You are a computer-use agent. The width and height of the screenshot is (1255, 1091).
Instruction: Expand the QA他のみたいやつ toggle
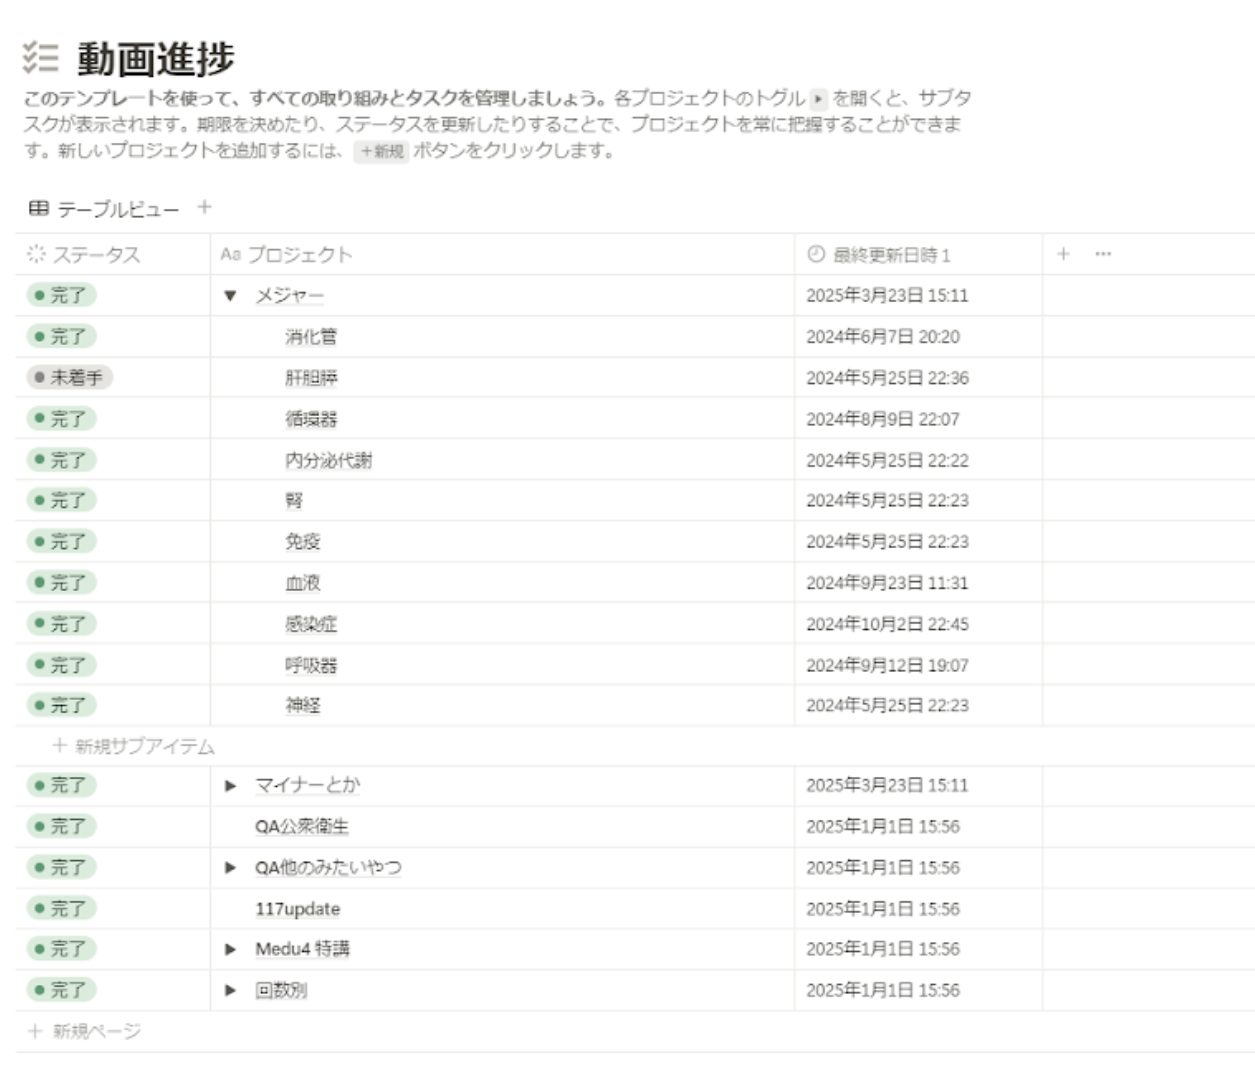[x=231, y=868]
